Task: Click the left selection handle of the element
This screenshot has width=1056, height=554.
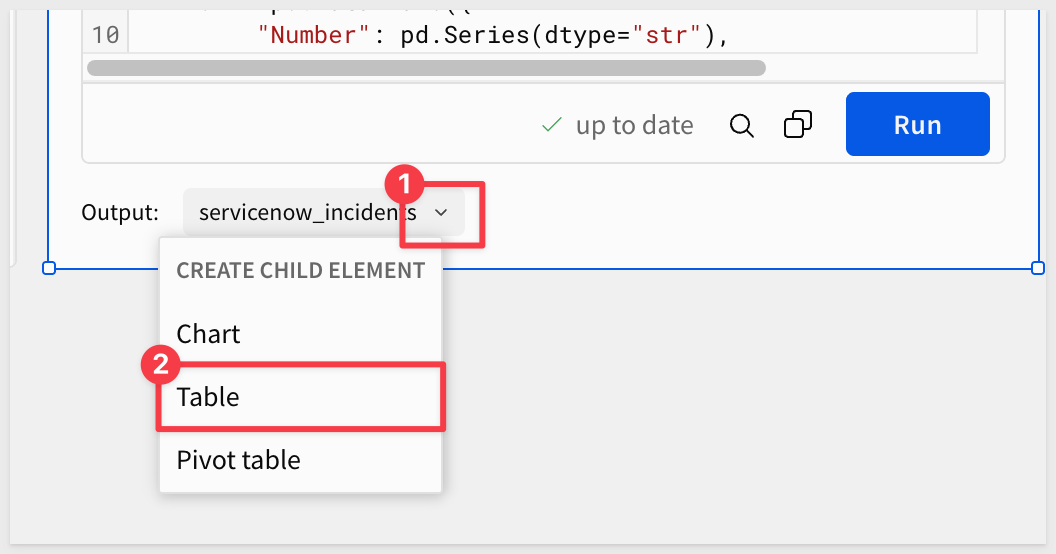Action: click(x=49, y=268)
